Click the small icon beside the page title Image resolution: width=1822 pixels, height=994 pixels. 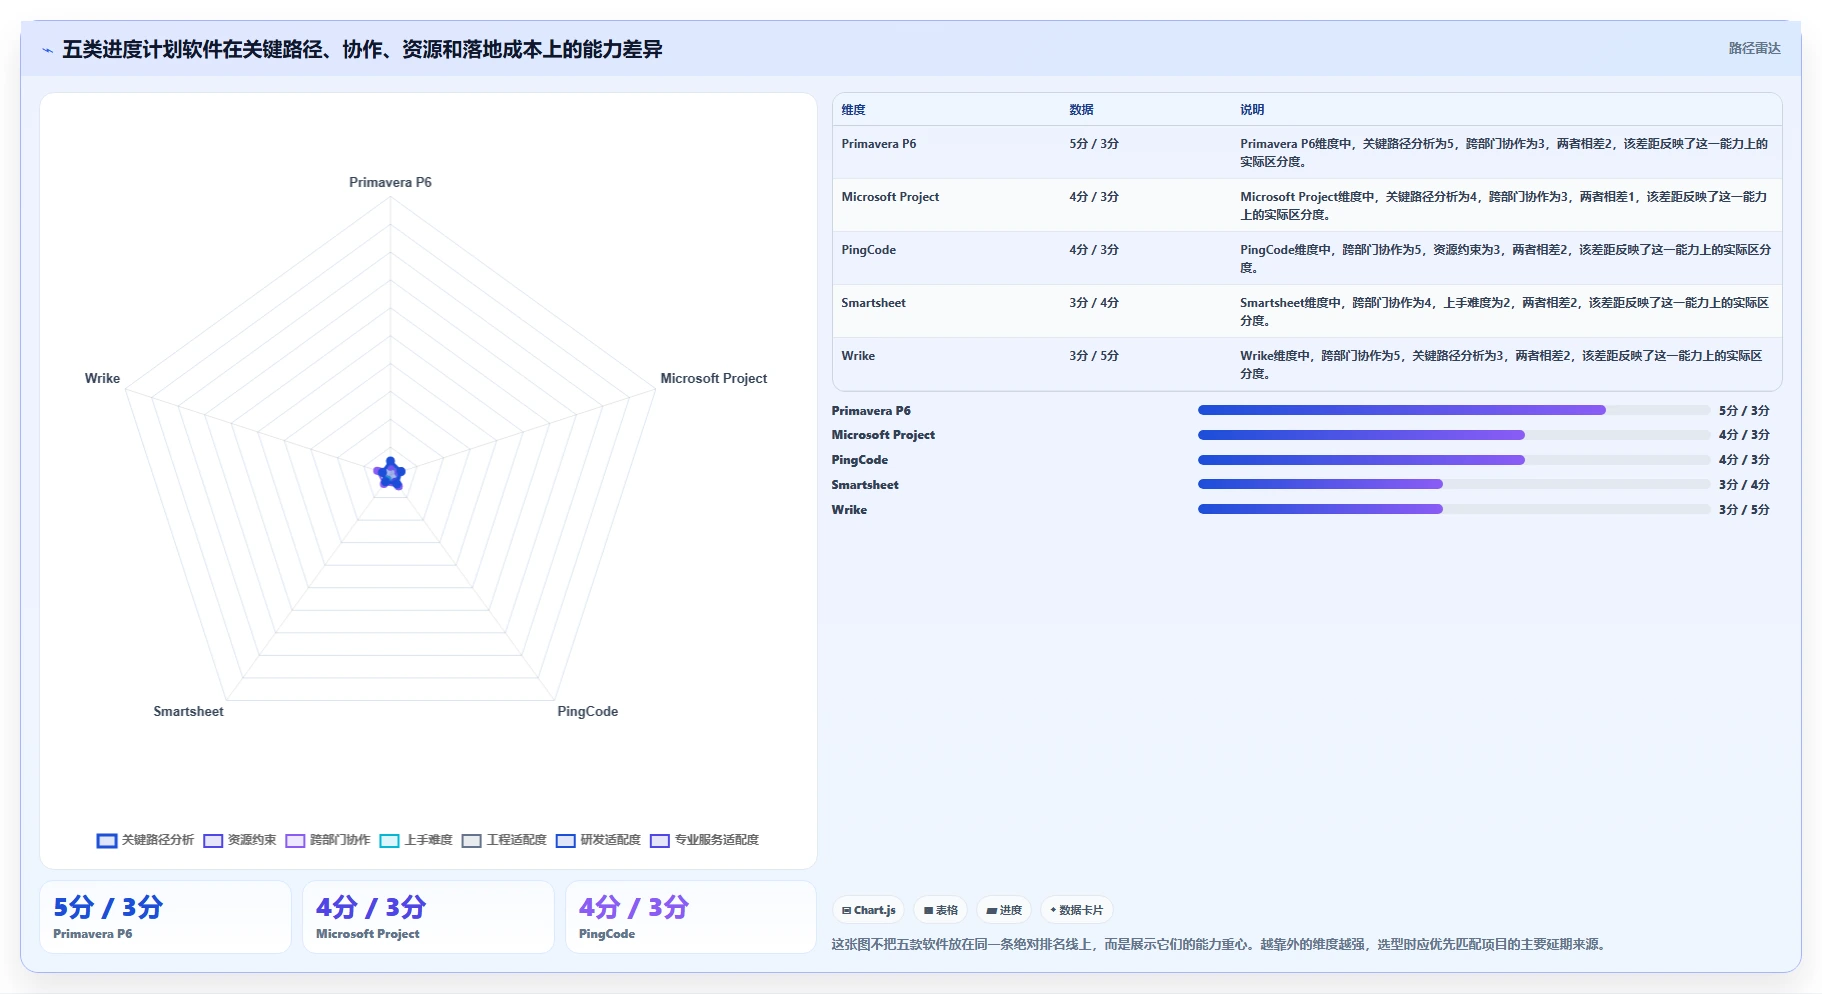47,50
